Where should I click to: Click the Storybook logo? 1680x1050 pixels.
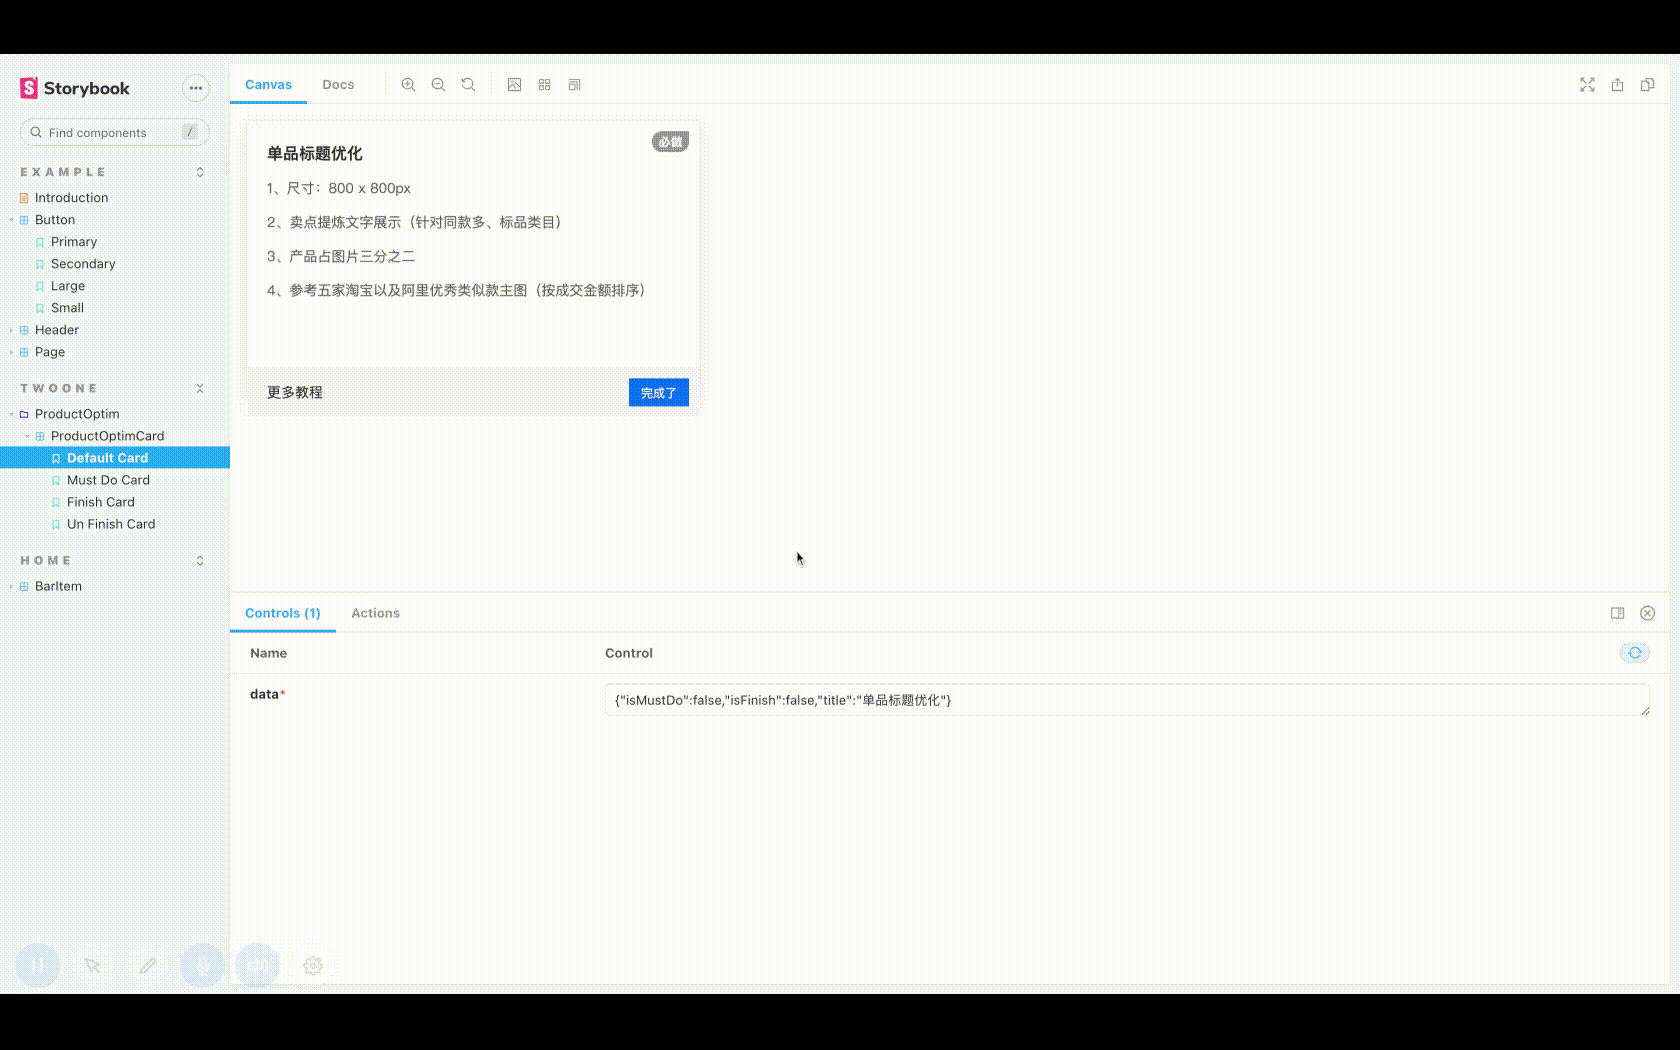click(75, 88)
